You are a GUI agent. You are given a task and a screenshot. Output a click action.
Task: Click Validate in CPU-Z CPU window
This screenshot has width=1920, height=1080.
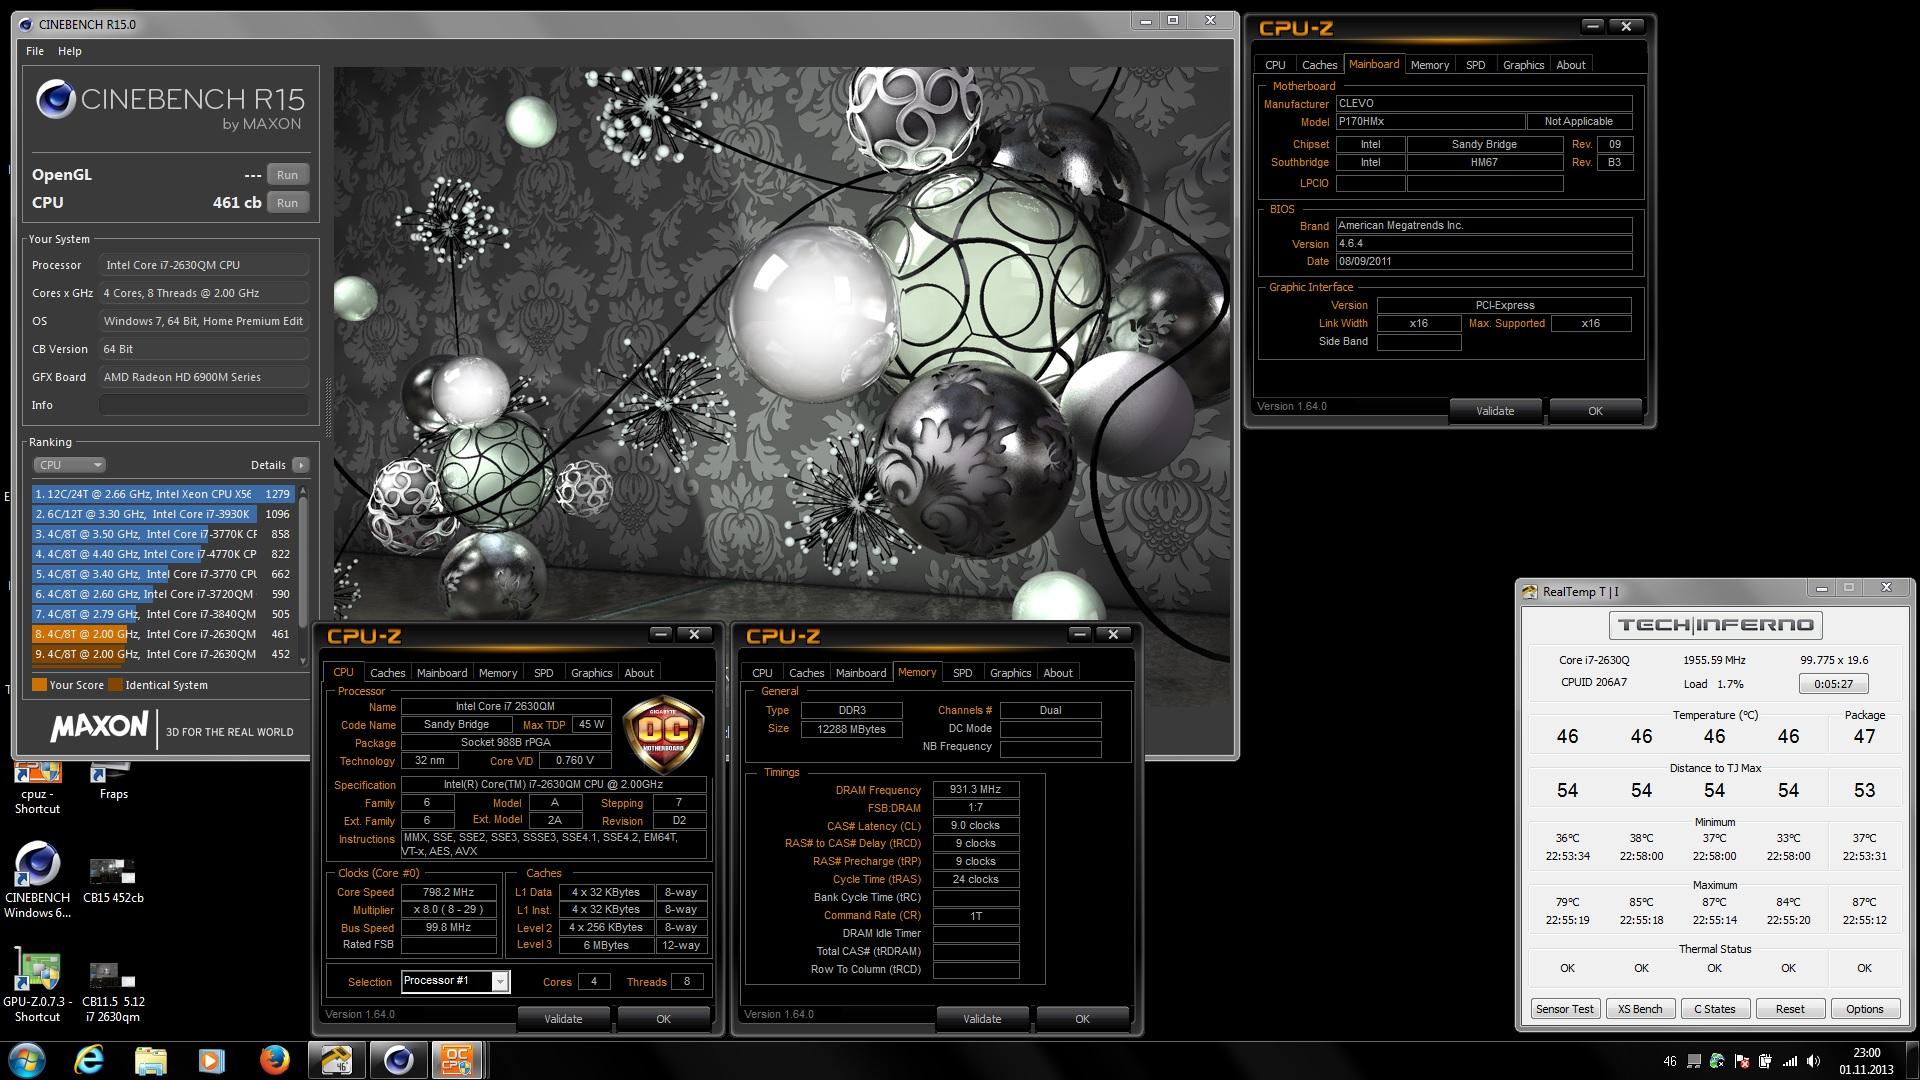[563, 1019]
